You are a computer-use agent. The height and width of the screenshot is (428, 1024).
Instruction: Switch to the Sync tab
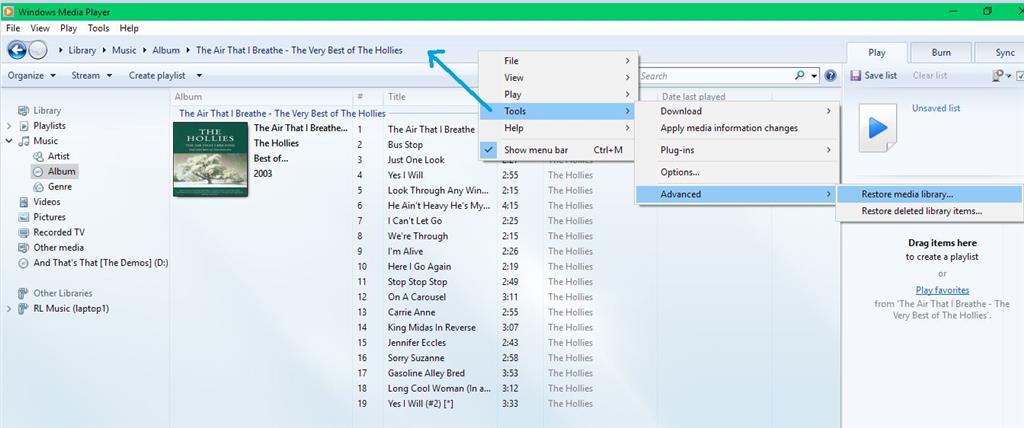click(1000, 53)
